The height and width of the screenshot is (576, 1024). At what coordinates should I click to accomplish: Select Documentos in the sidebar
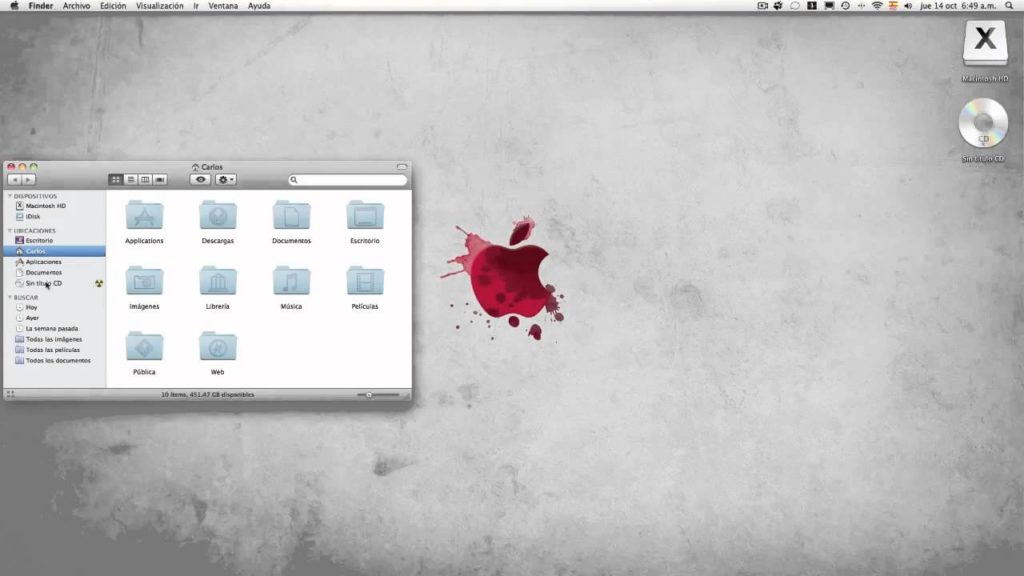[x=54, y=272]
